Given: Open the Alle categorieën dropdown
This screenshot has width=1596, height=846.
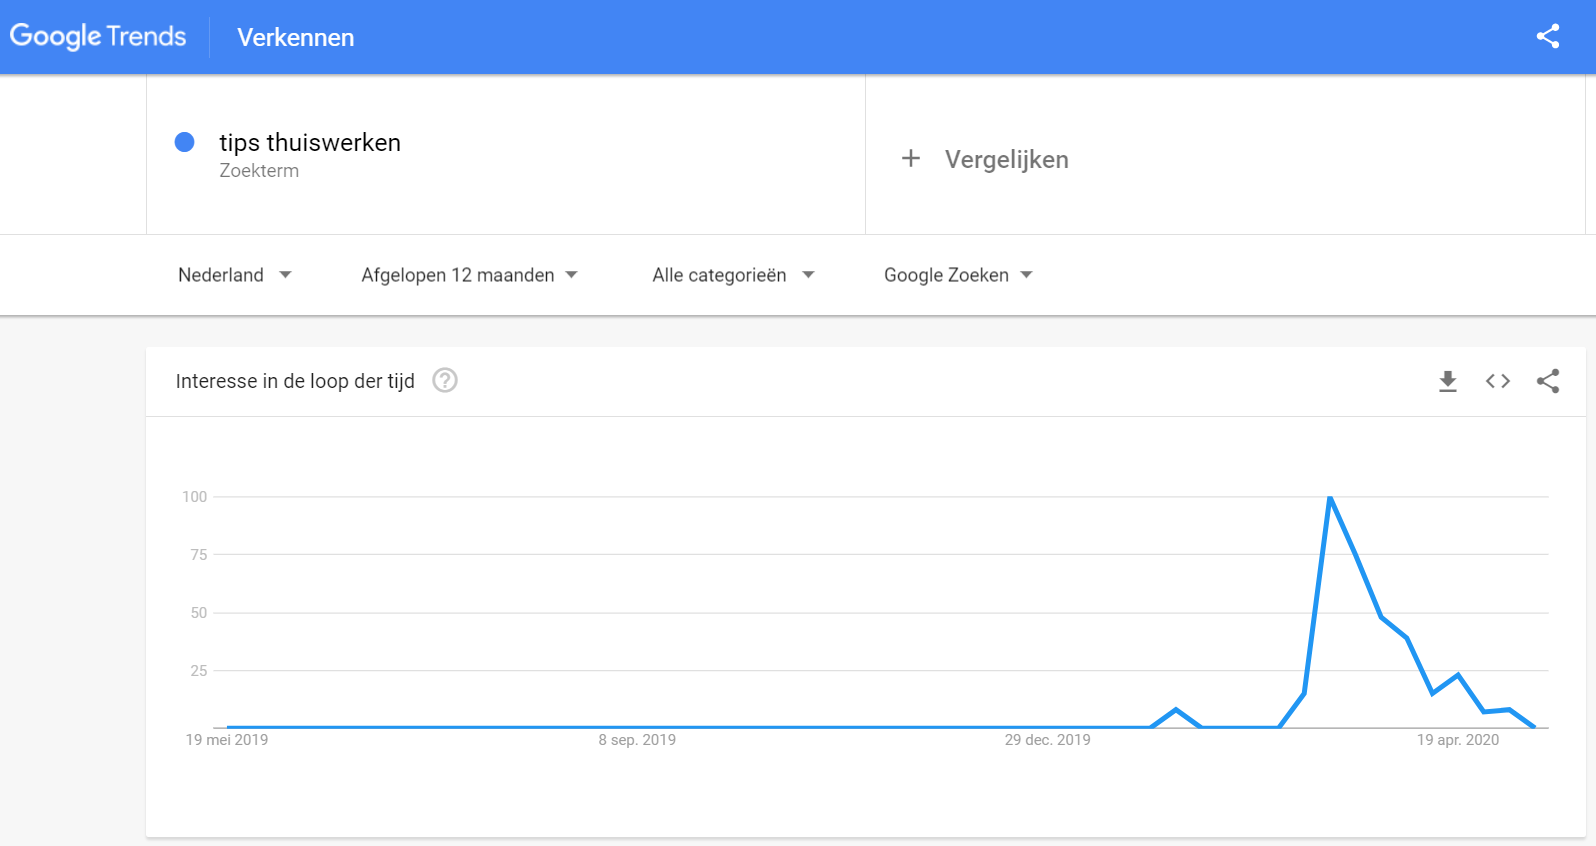Looking at the screenshot, I should pos(733,275).
